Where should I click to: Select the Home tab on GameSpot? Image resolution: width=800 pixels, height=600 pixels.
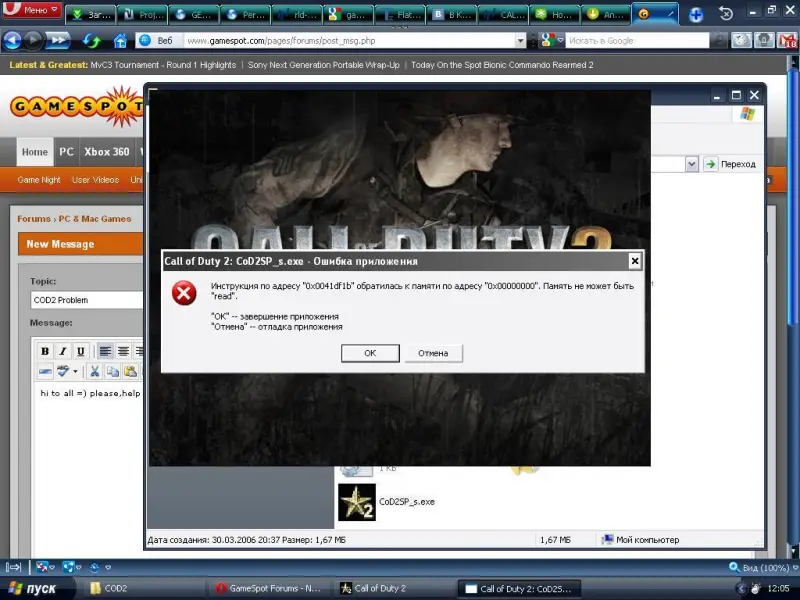pyautogui.click(x=35, y=152)
